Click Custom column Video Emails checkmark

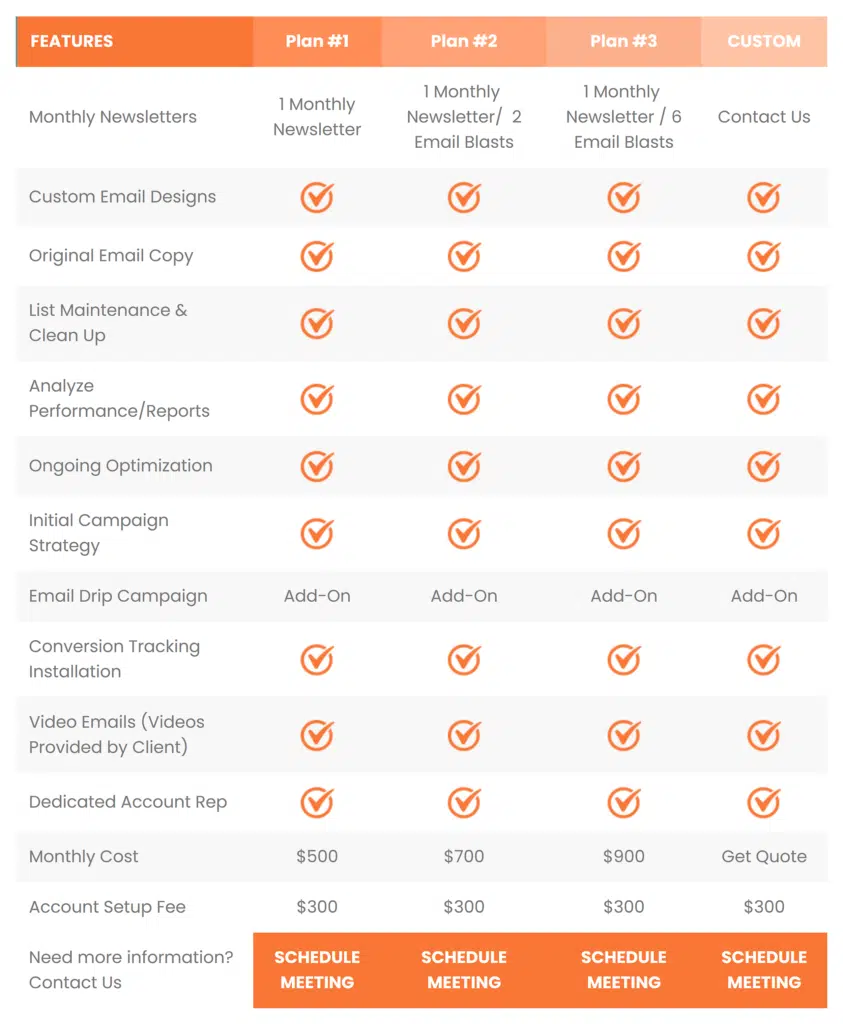point(764,734)
